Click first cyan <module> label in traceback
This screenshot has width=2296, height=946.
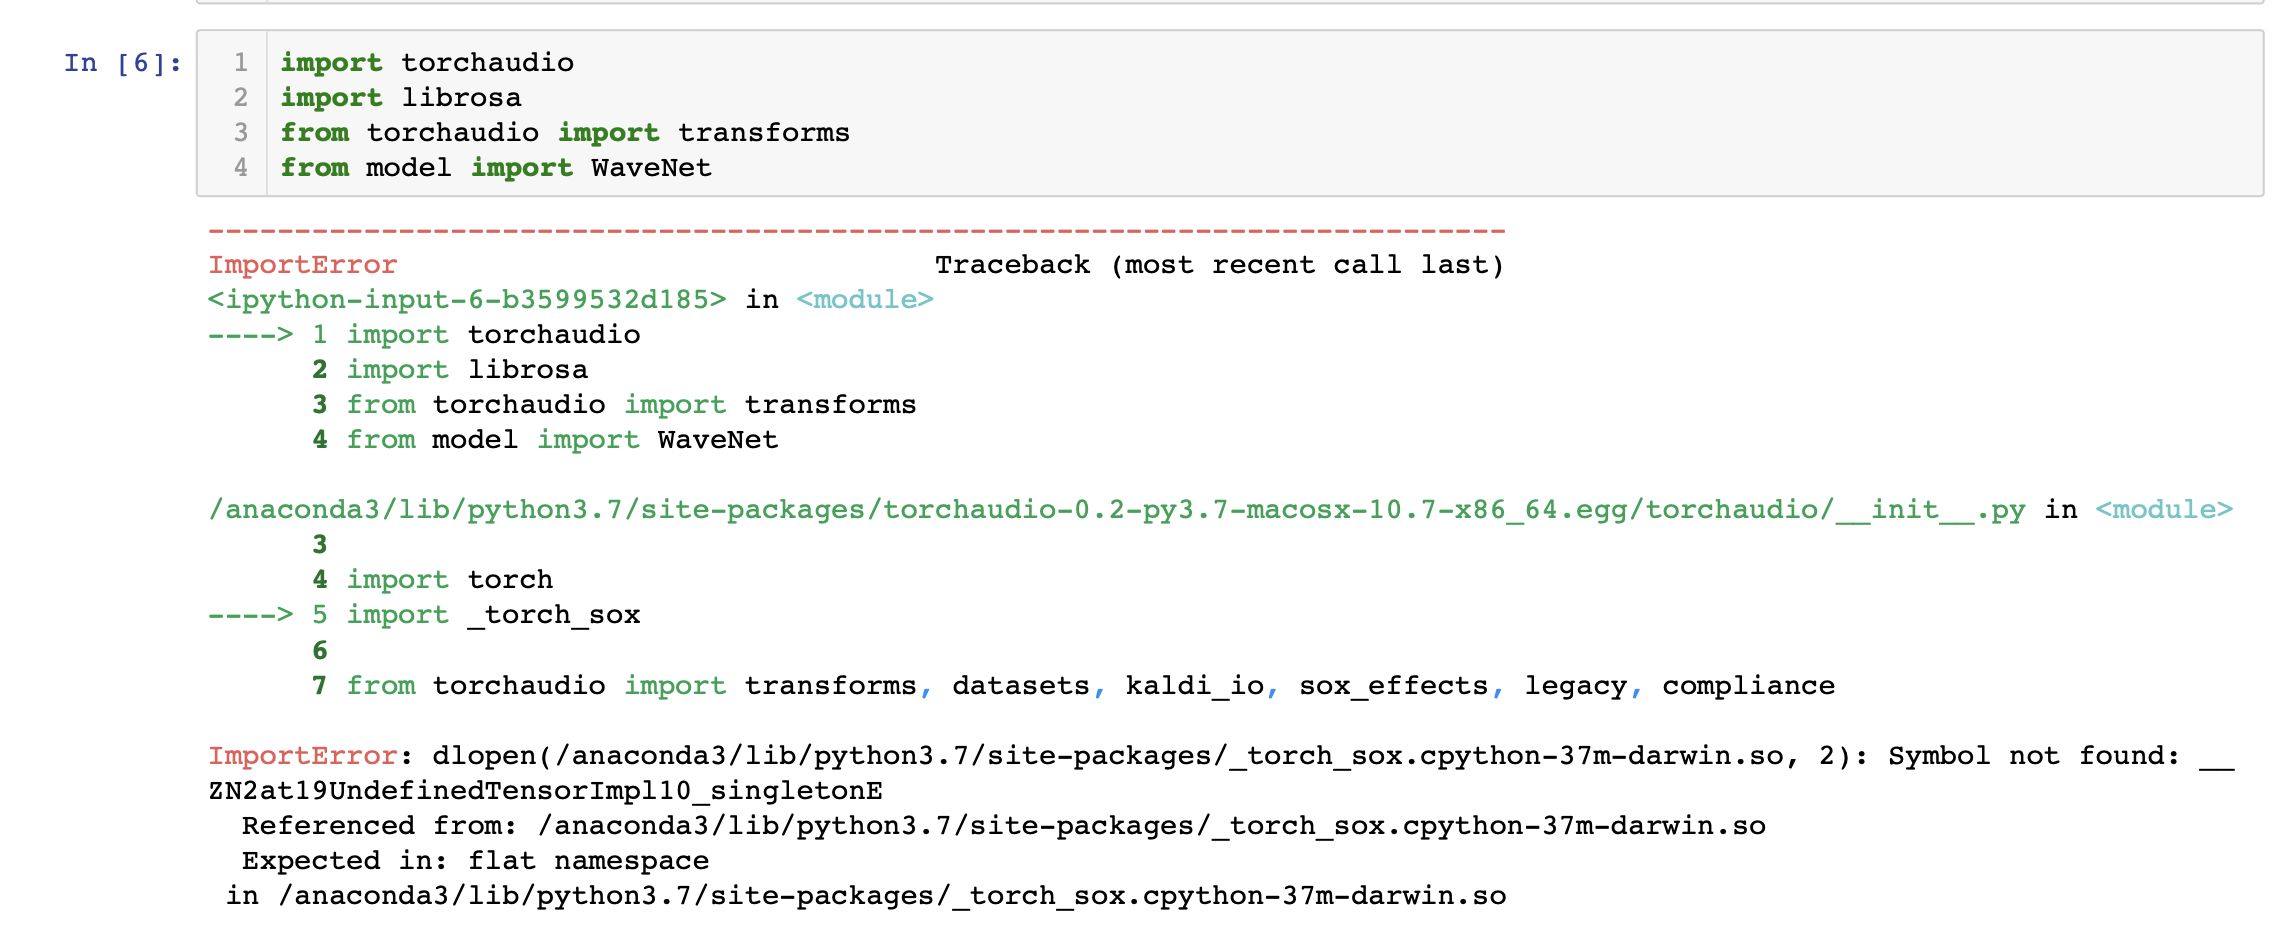tap(865, 300)
